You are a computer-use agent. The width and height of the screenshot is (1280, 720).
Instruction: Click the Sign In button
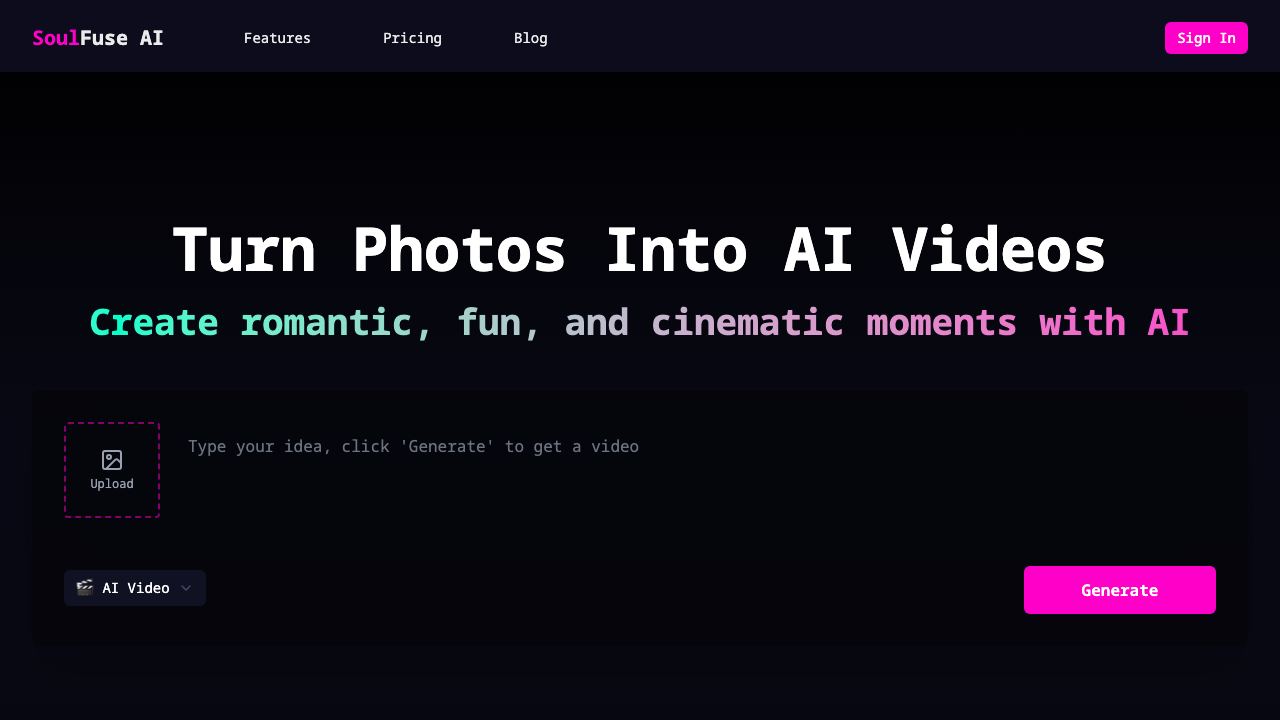click(x=1206, y=38)
